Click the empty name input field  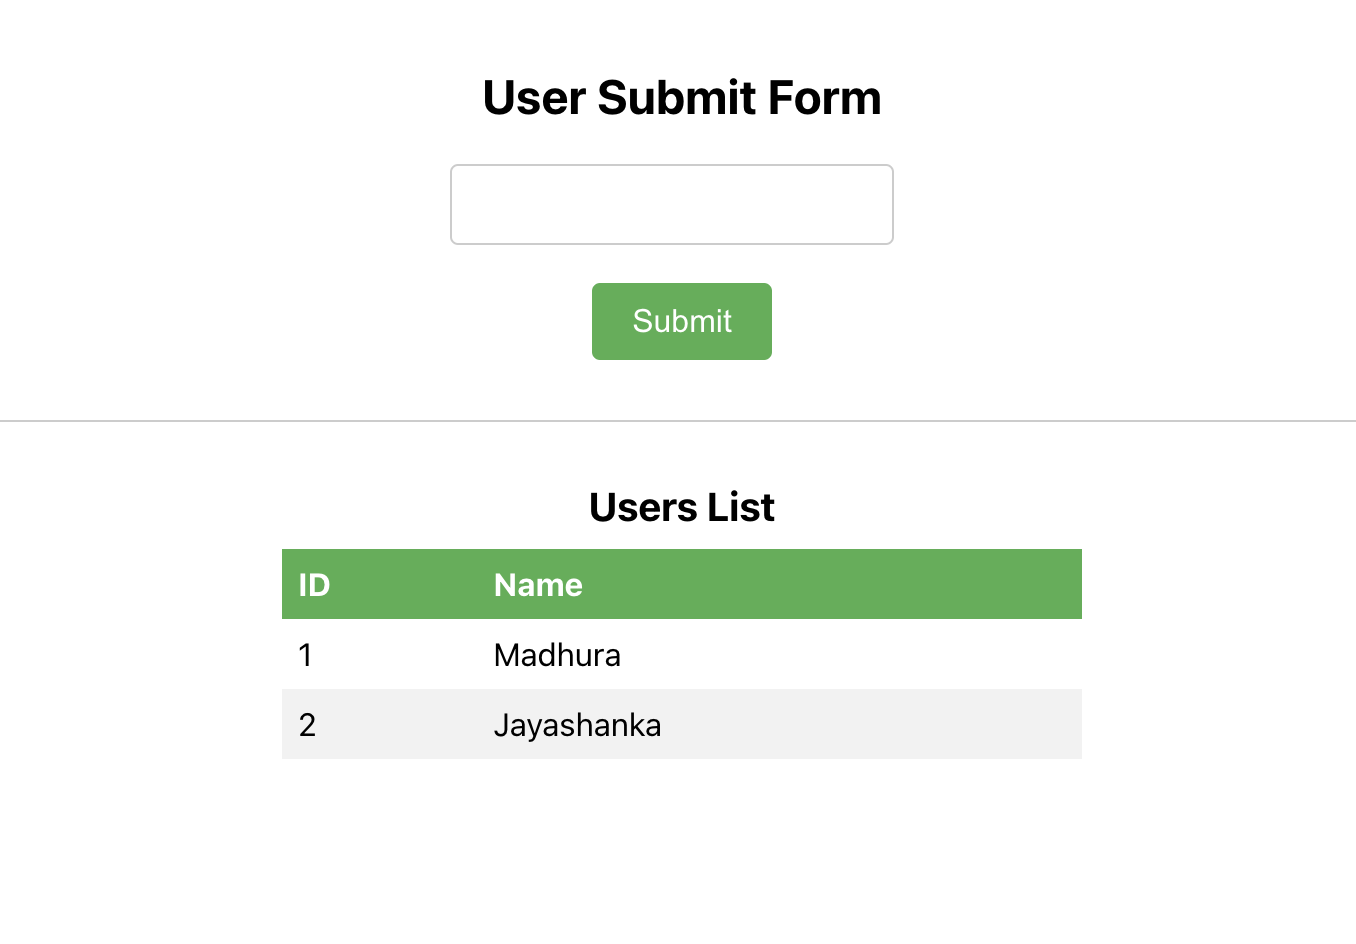pyautogui.click(x=671, y=205)
